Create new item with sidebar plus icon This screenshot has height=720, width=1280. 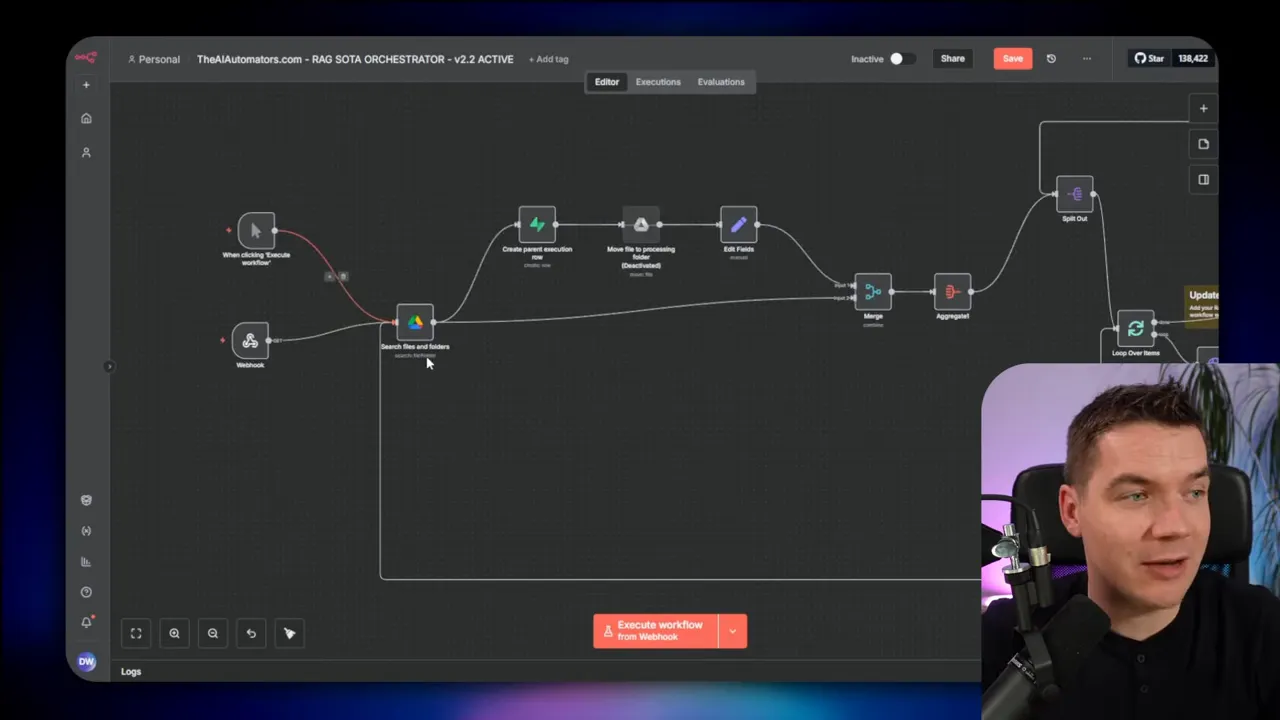[x=86, y=85]
